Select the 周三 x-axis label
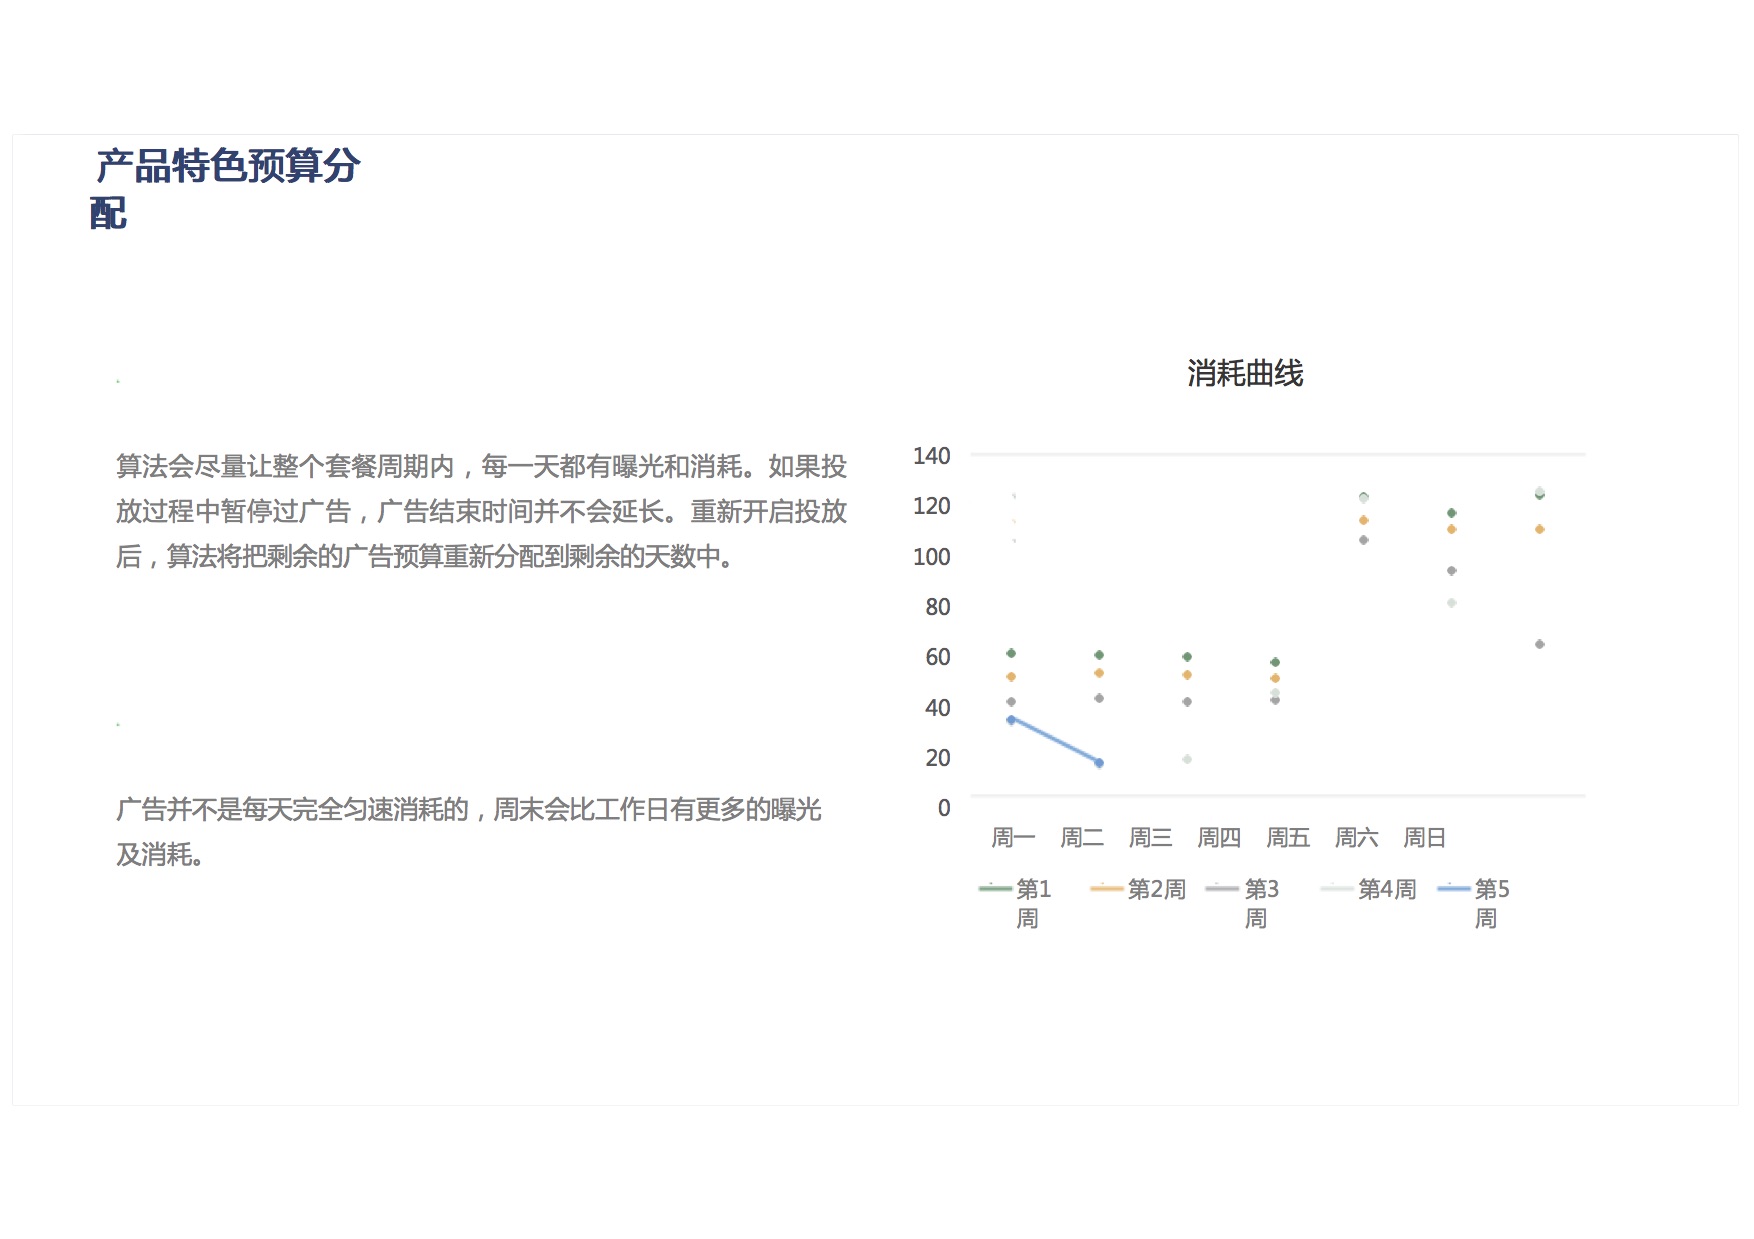1754x1239 pixels. pos(1150,838)
